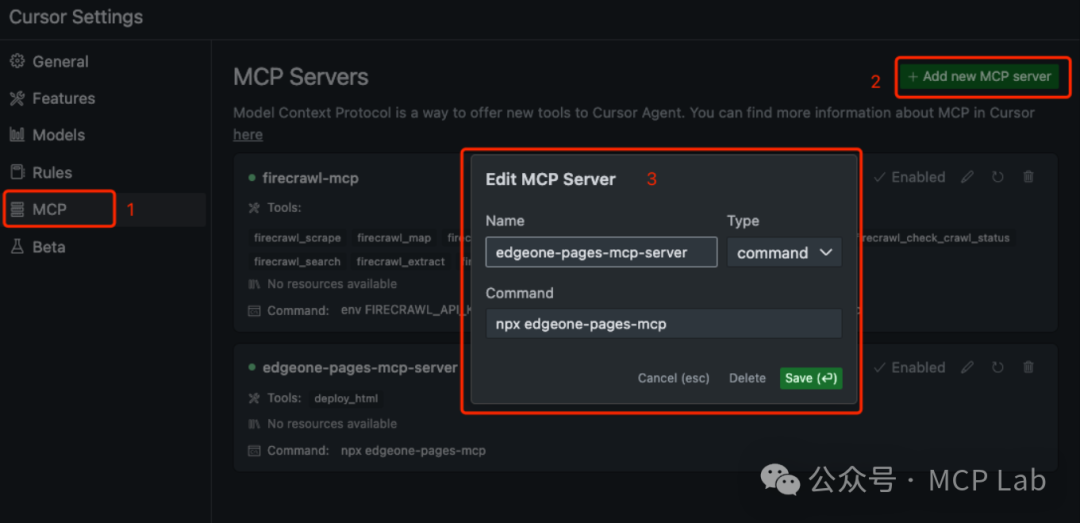Click the firecrawl_map tool tag
The image size is (1080, 523).
click(x=394, y=238)
